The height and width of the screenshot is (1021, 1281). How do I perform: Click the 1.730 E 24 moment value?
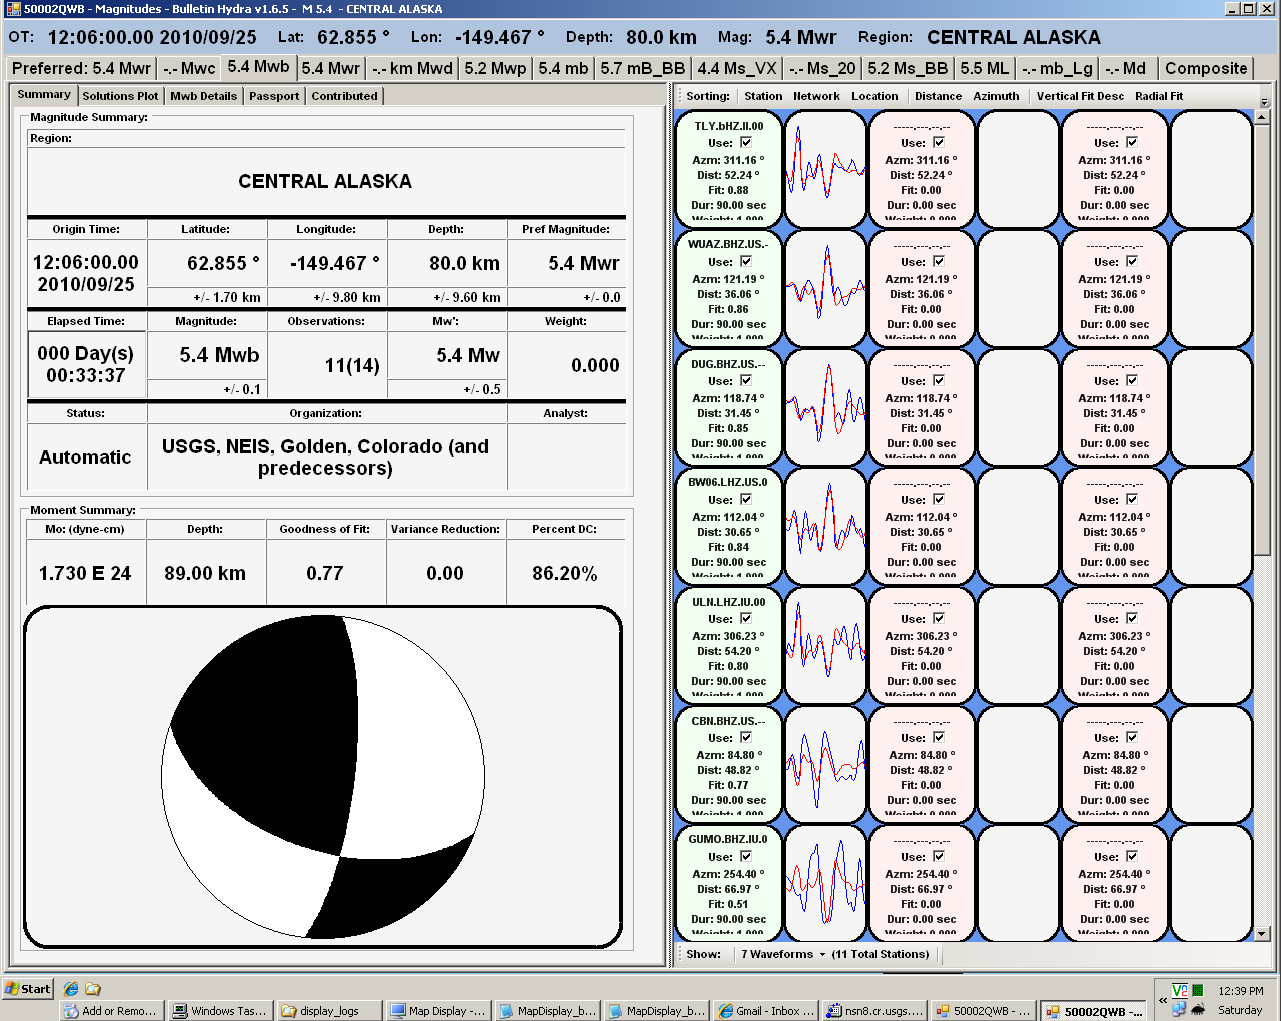[85, 573]
